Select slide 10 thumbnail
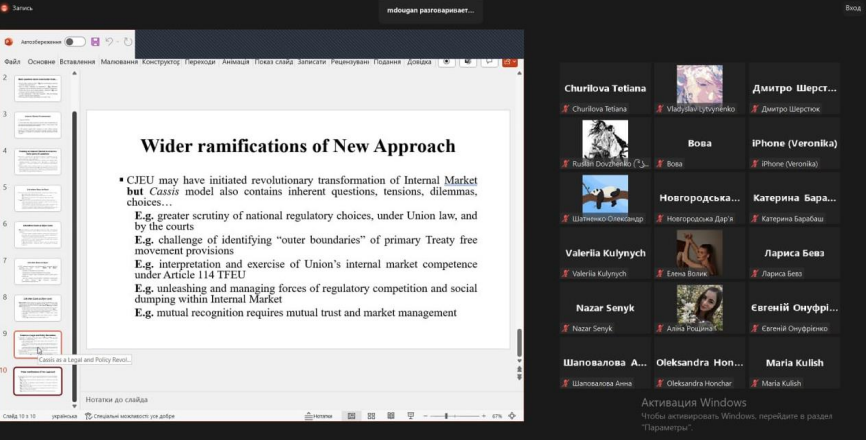 tap(38, 381)
